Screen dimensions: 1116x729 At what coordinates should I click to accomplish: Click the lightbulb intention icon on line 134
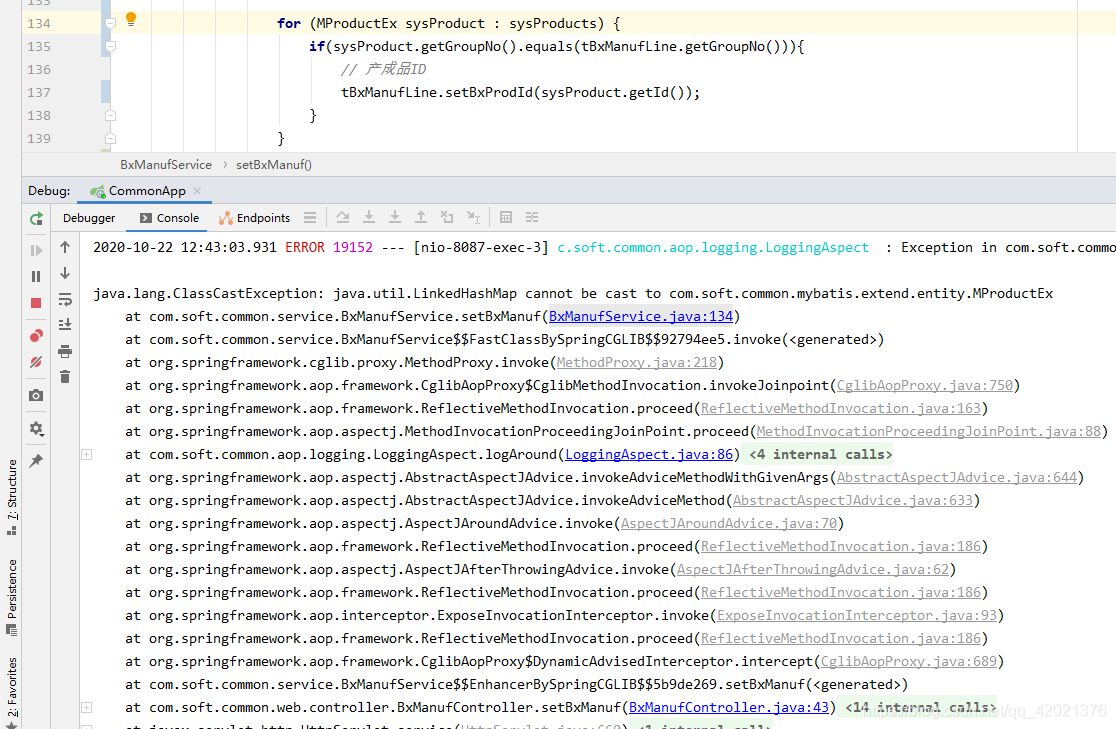(130, 18)
